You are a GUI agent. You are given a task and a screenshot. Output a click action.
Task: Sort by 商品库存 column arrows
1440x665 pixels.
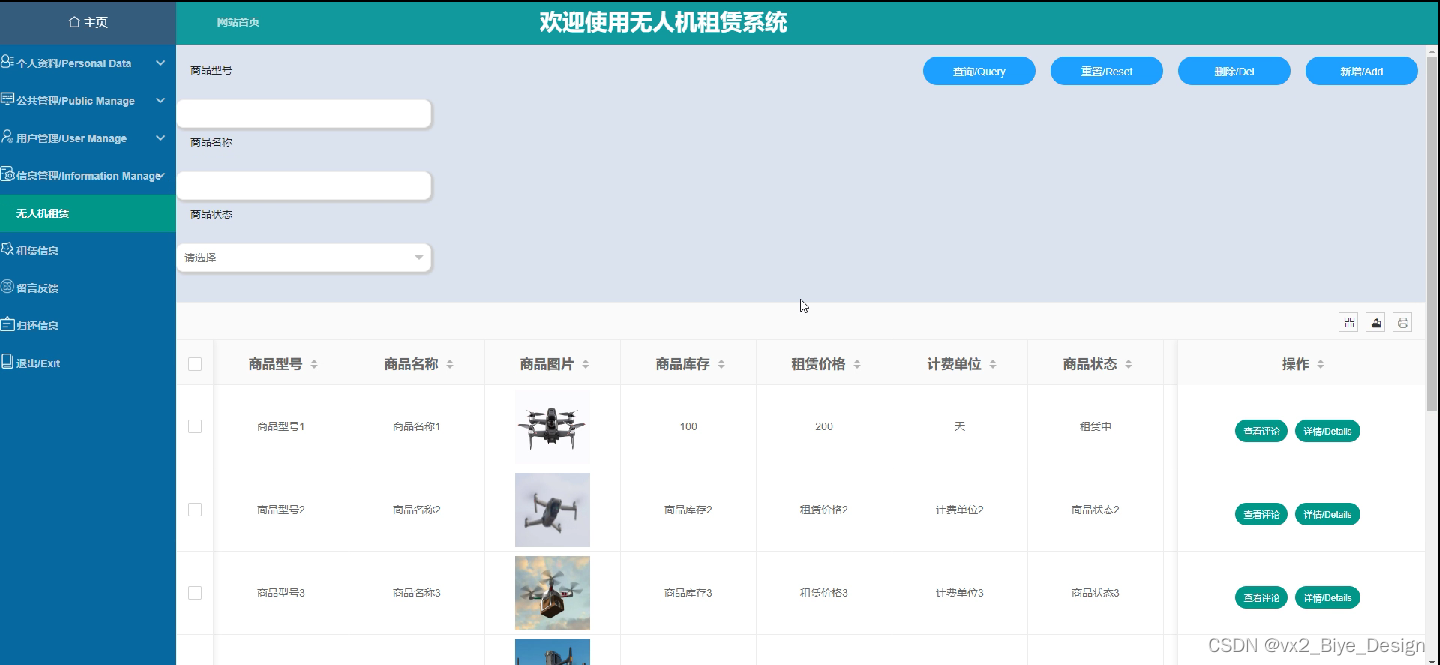point(721,365)
